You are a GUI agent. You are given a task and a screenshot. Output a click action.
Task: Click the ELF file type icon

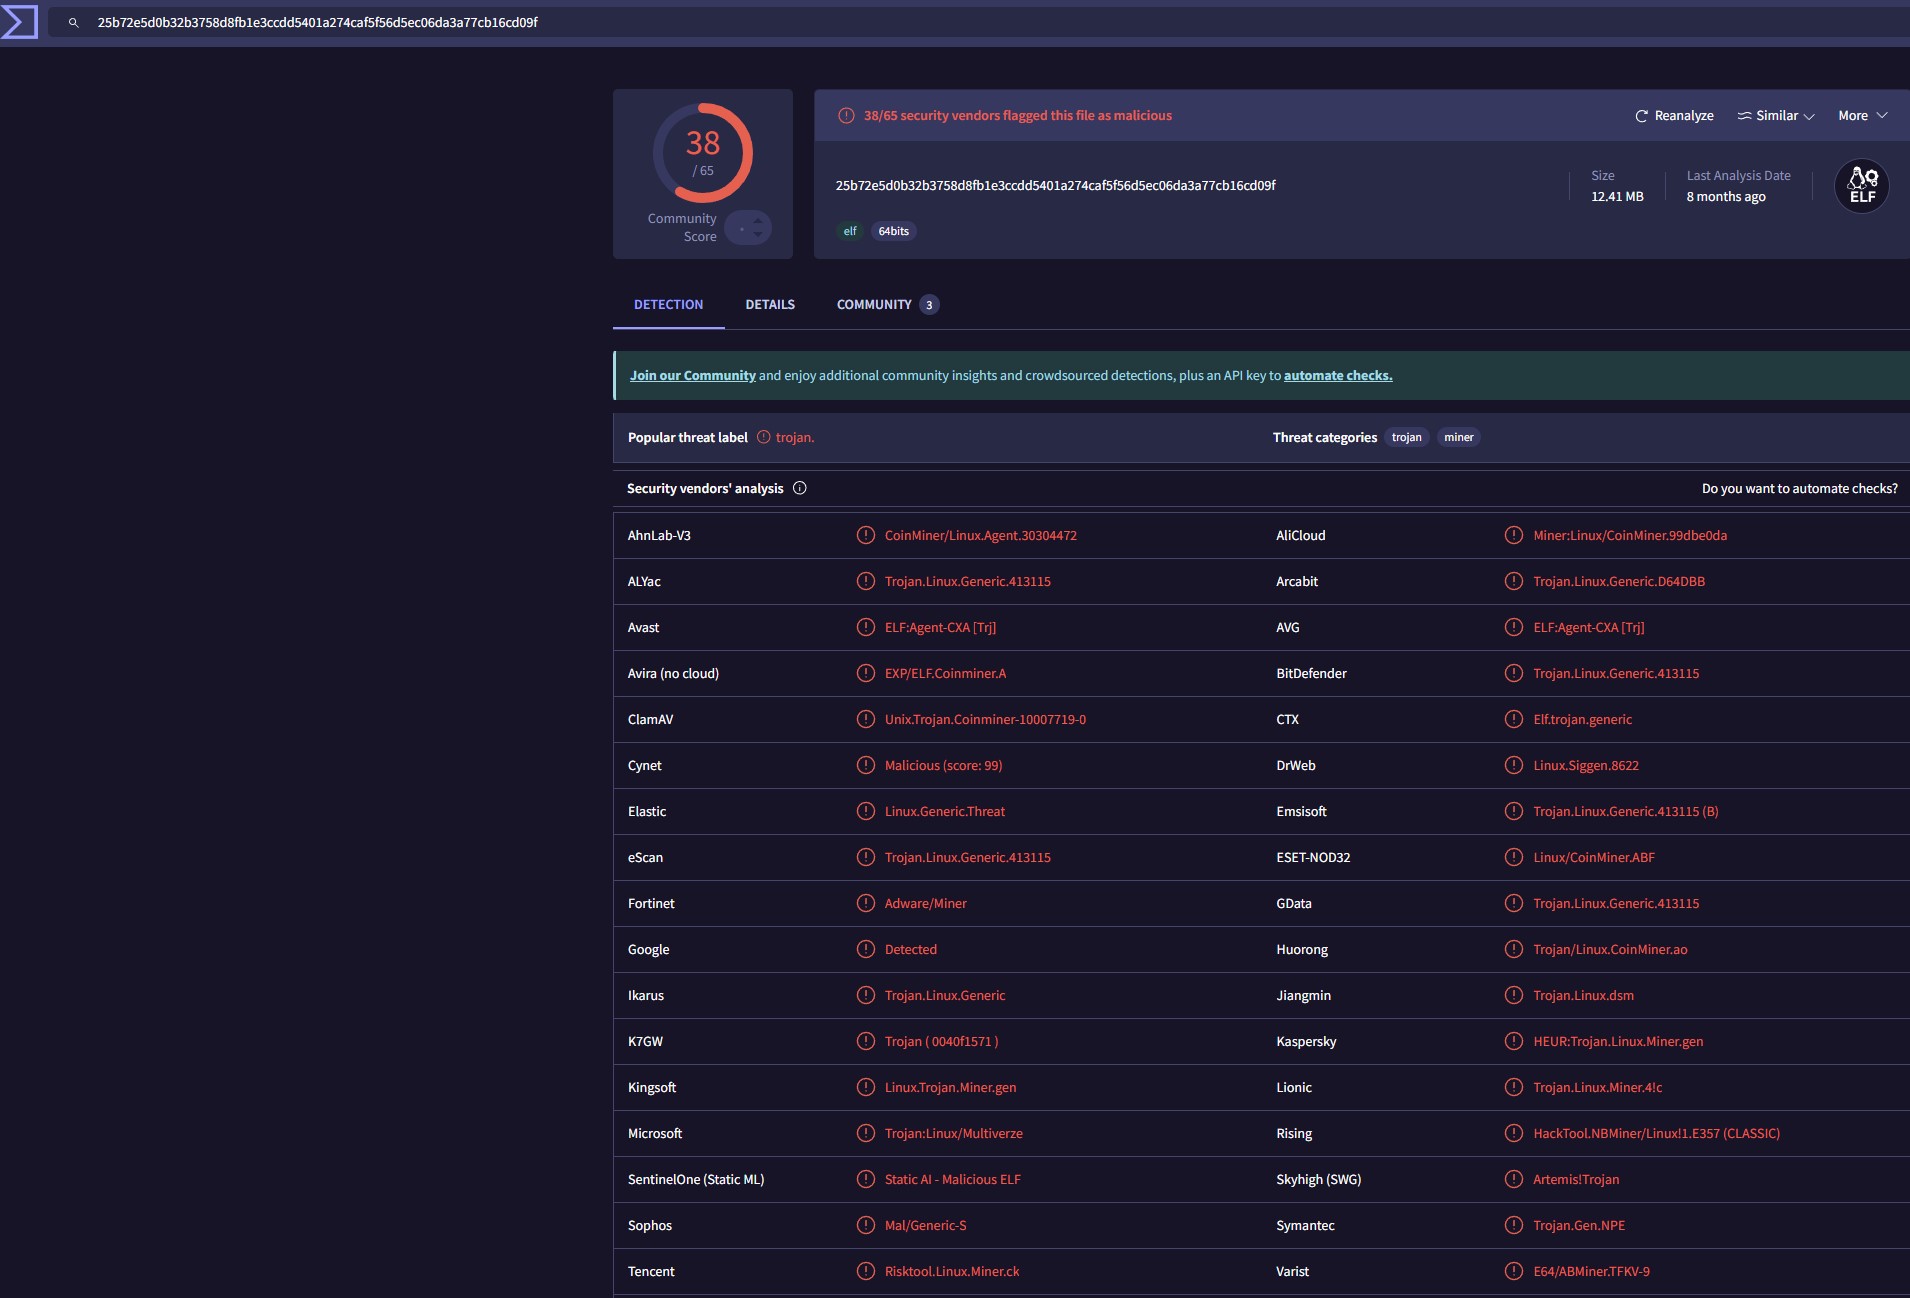[x=1861, y=186]
